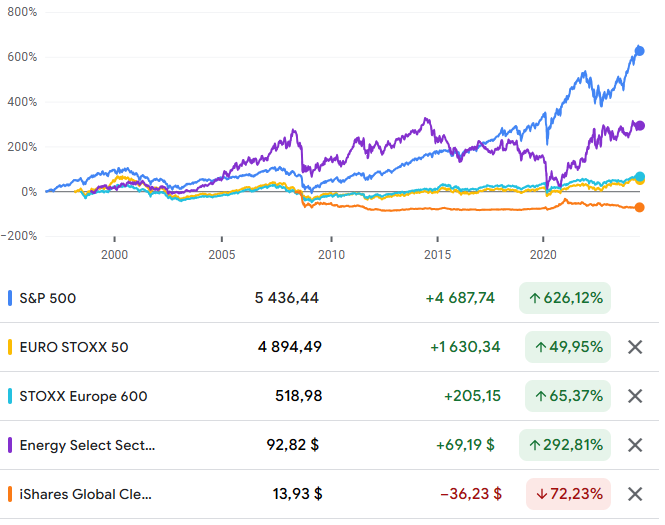Image resolution: width=665 pixels, height=525 pixels.
Task: Open the STOXX Europe 600 link
Action: [x=83, y=396]
